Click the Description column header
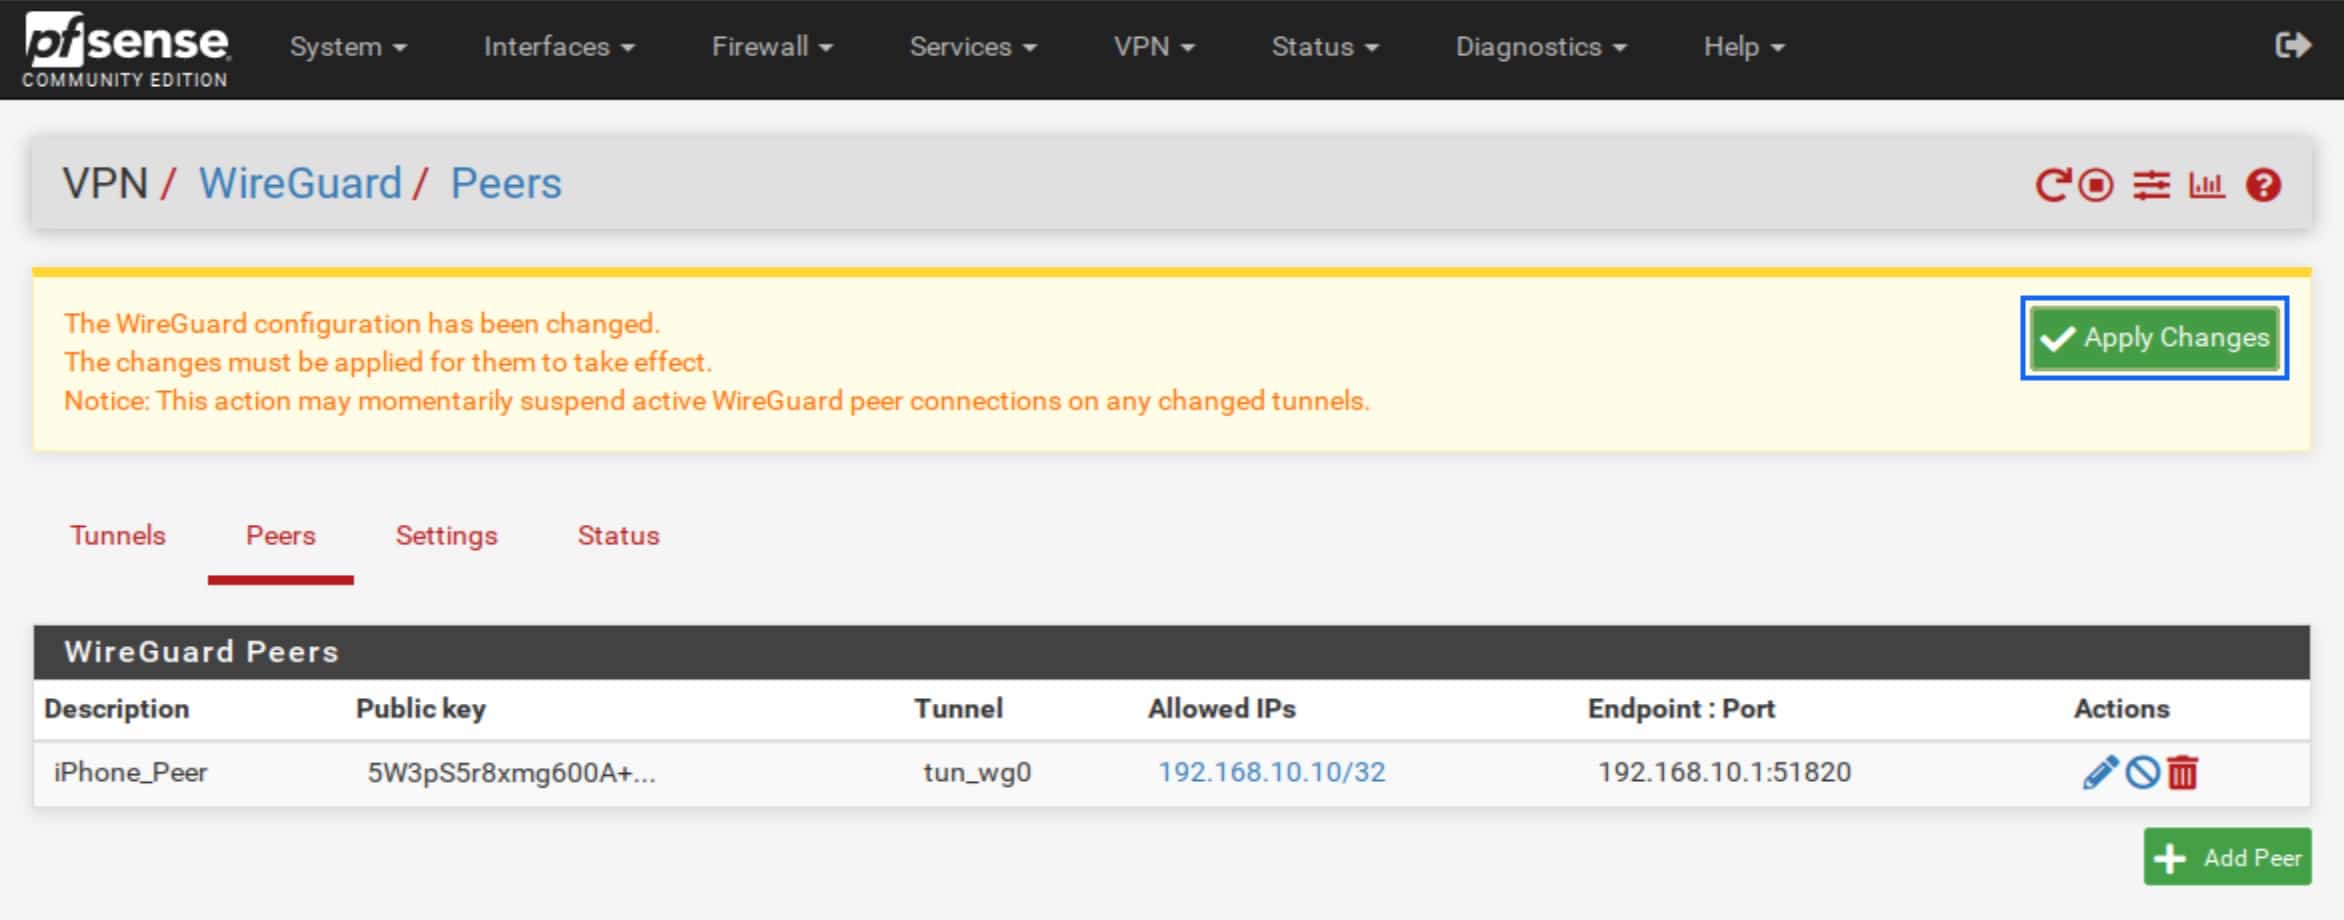Image resolution: width=2344 pixels, height=920 pixels. [117, 709]
